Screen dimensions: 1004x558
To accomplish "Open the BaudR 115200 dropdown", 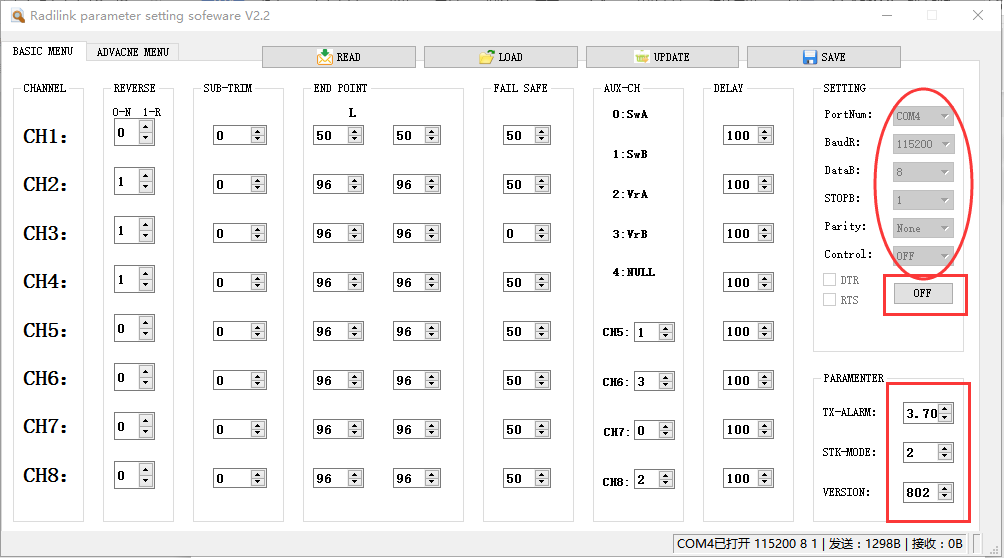I will click(923, 144).
